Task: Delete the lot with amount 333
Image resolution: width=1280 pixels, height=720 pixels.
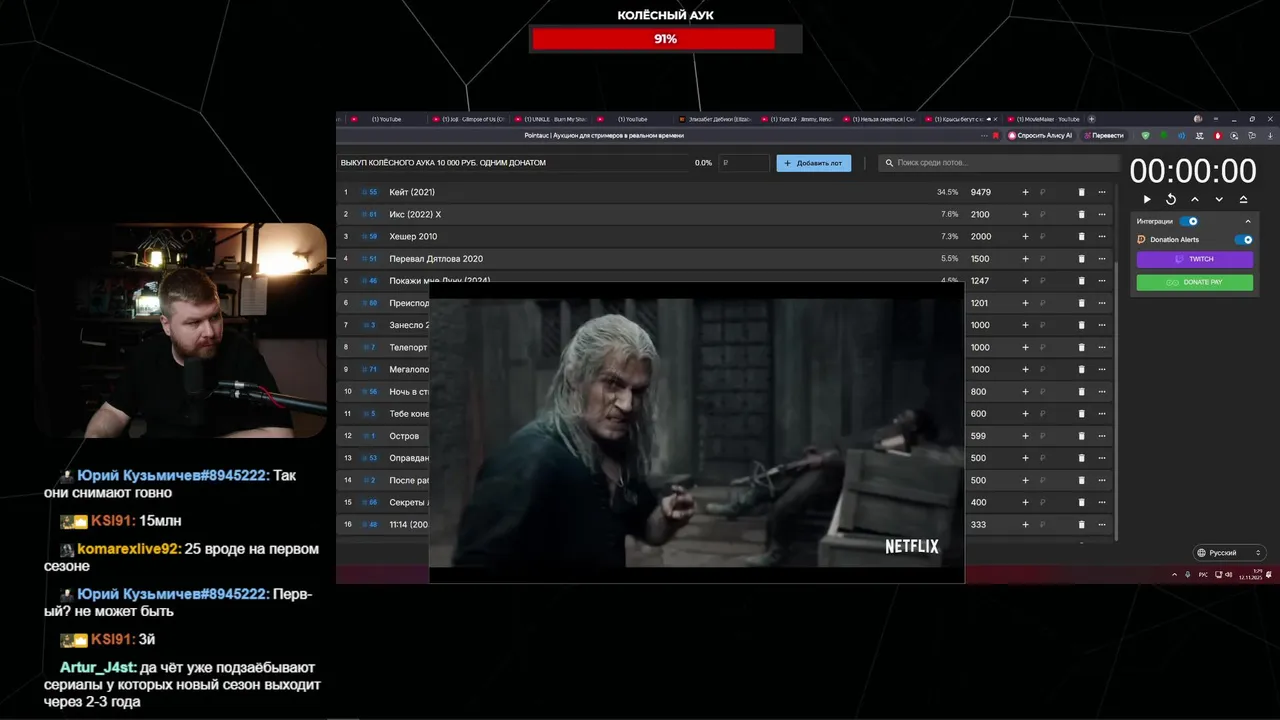Action: pyautogui.click(x=1081, y=525)
